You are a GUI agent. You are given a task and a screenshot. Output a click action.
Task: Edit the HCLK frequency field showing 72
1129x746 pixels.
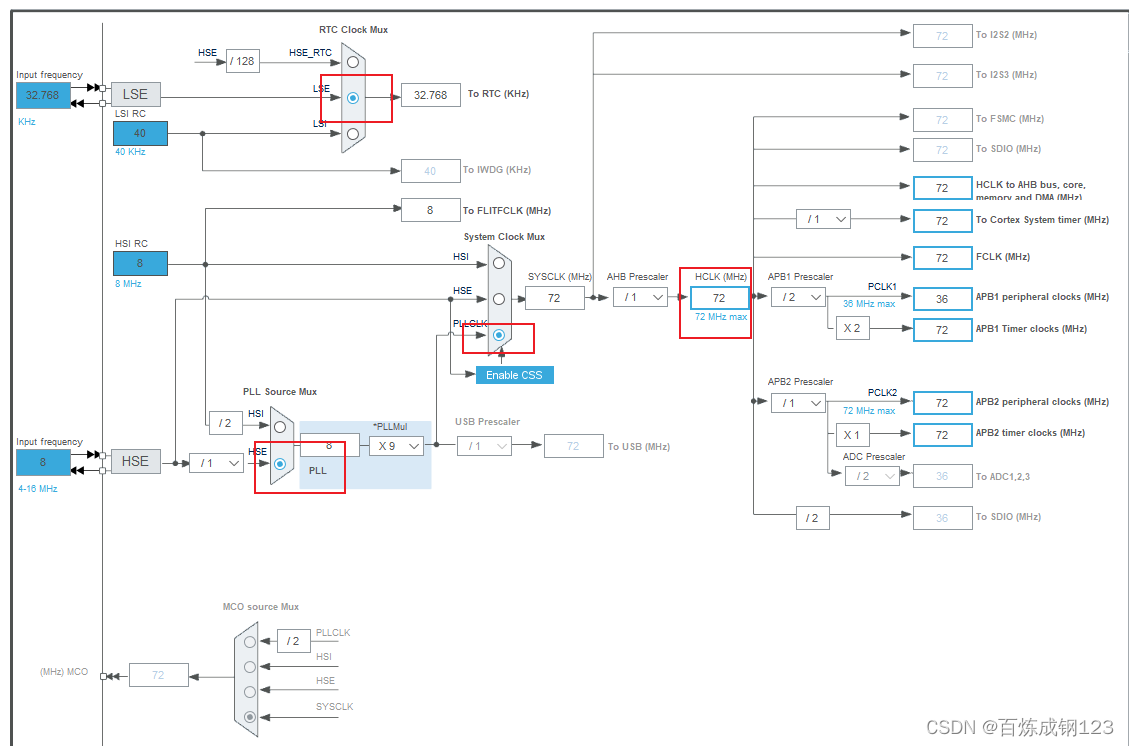(718, 297)
